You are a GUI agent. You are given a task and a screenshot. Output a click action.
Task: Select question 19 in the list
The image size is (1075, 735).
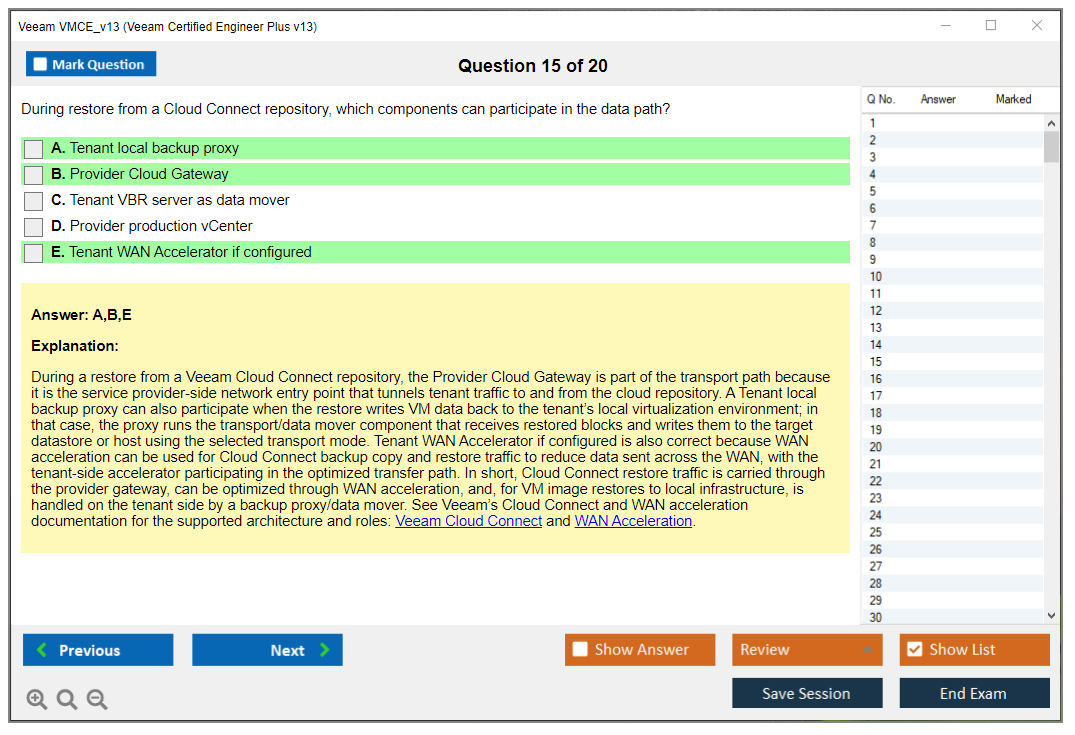point(952,430)
